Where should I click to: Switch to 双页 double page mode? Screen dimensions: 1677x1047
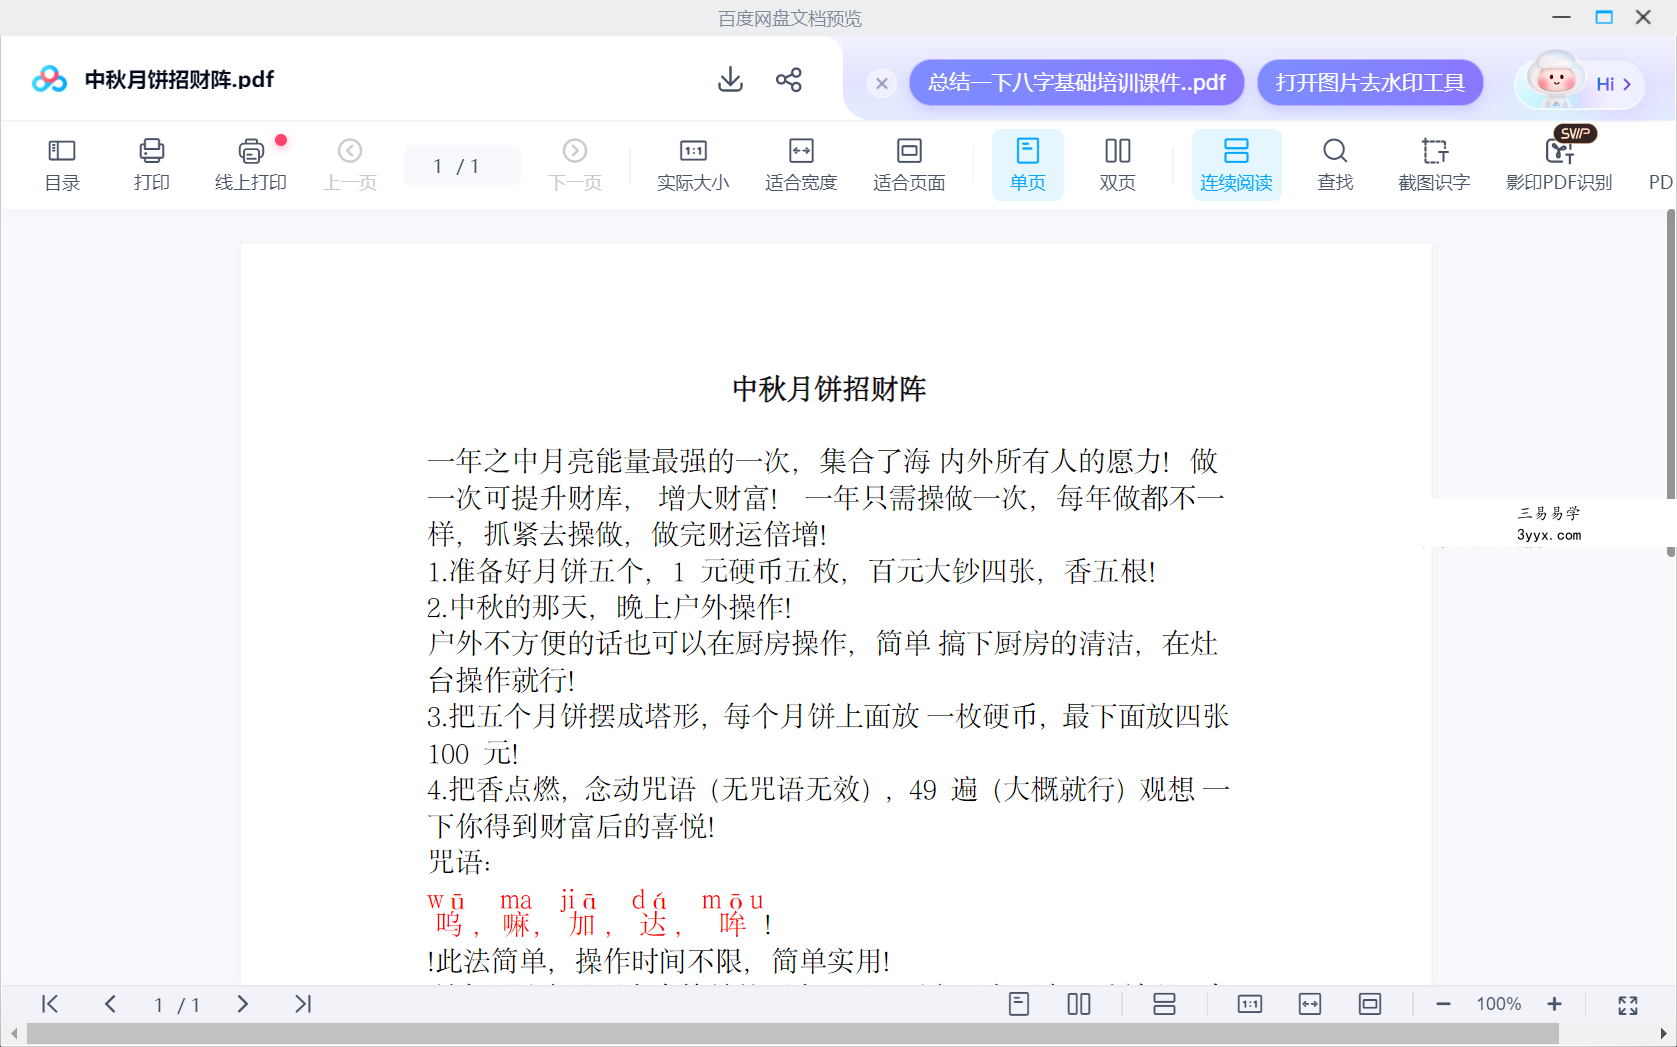point(1118,165)
